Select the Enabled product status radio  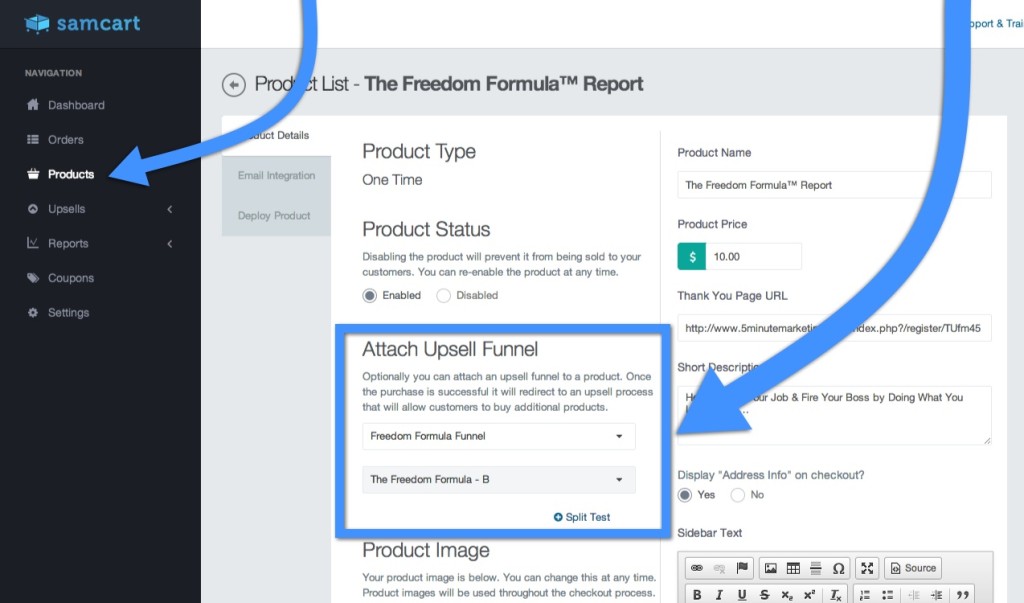click(370, 295)
